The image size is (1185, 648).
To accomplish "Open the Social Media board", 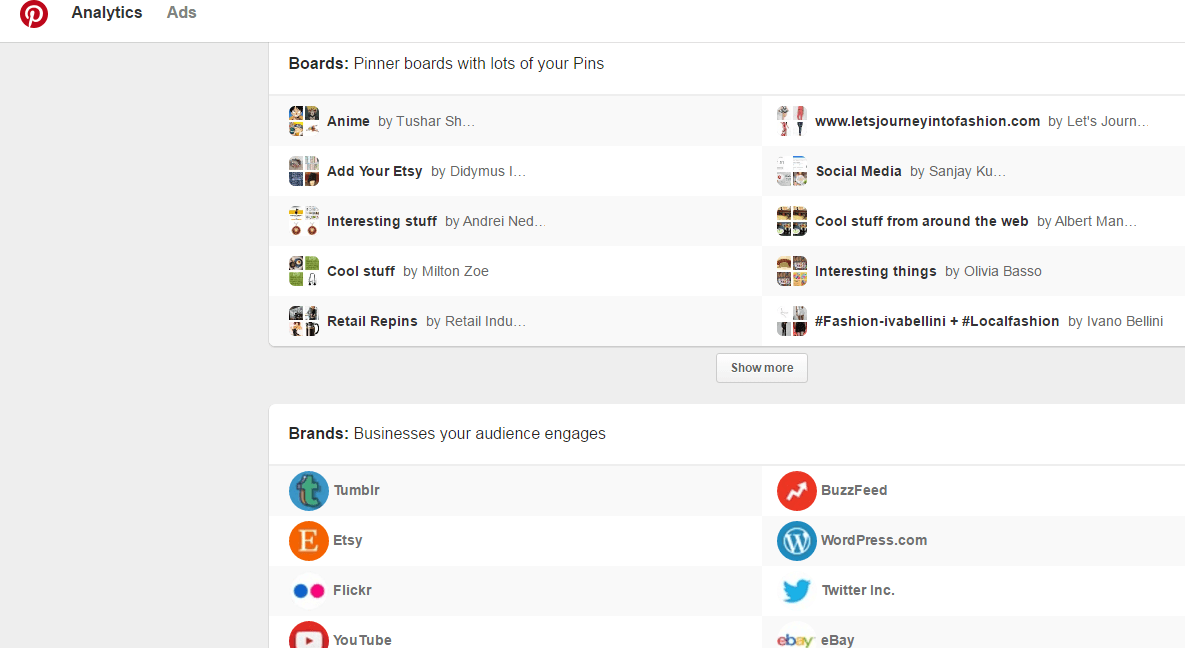I will click(x=858, y=171).
